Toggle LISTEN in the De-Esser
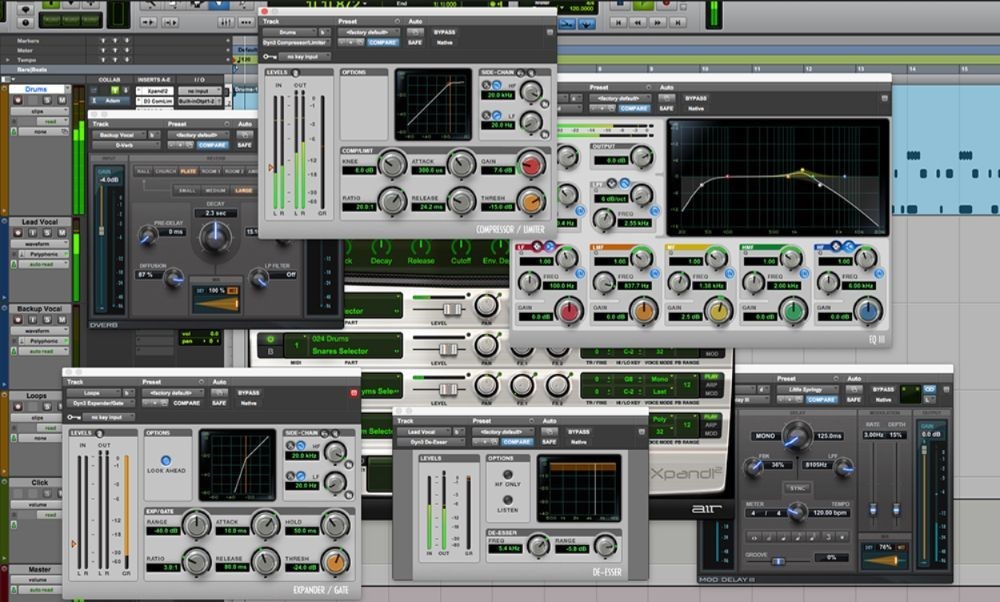 508,500
